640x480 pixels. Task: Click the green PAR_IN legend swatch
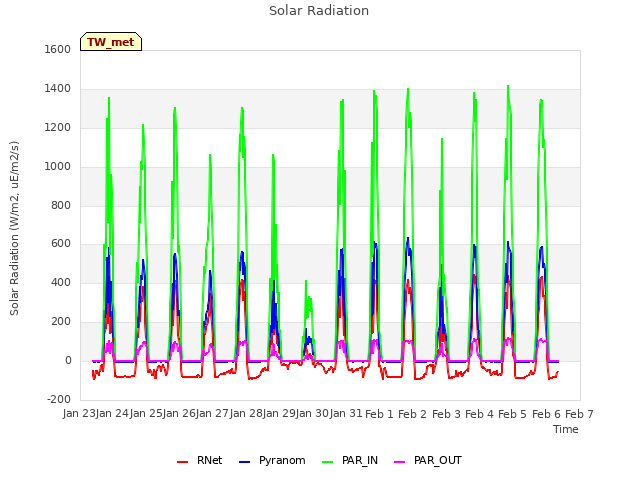(327, 462)
